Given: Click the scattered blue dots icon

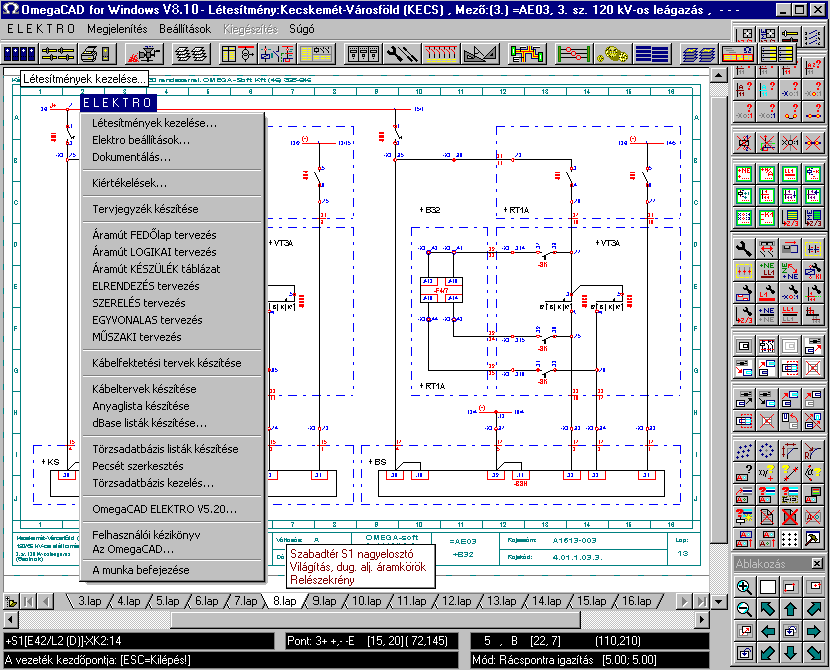Looking at the screenshot, I should coord(744,450).
